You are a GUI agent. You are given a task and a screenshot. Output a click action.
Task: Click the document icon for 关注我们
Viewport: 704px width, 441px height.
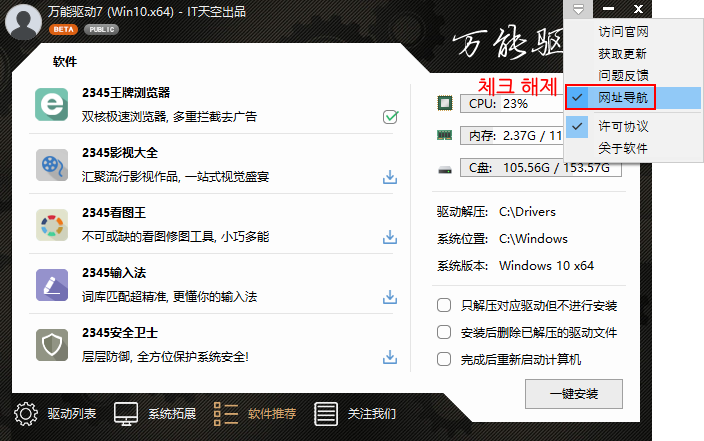(x=326, y=414)
